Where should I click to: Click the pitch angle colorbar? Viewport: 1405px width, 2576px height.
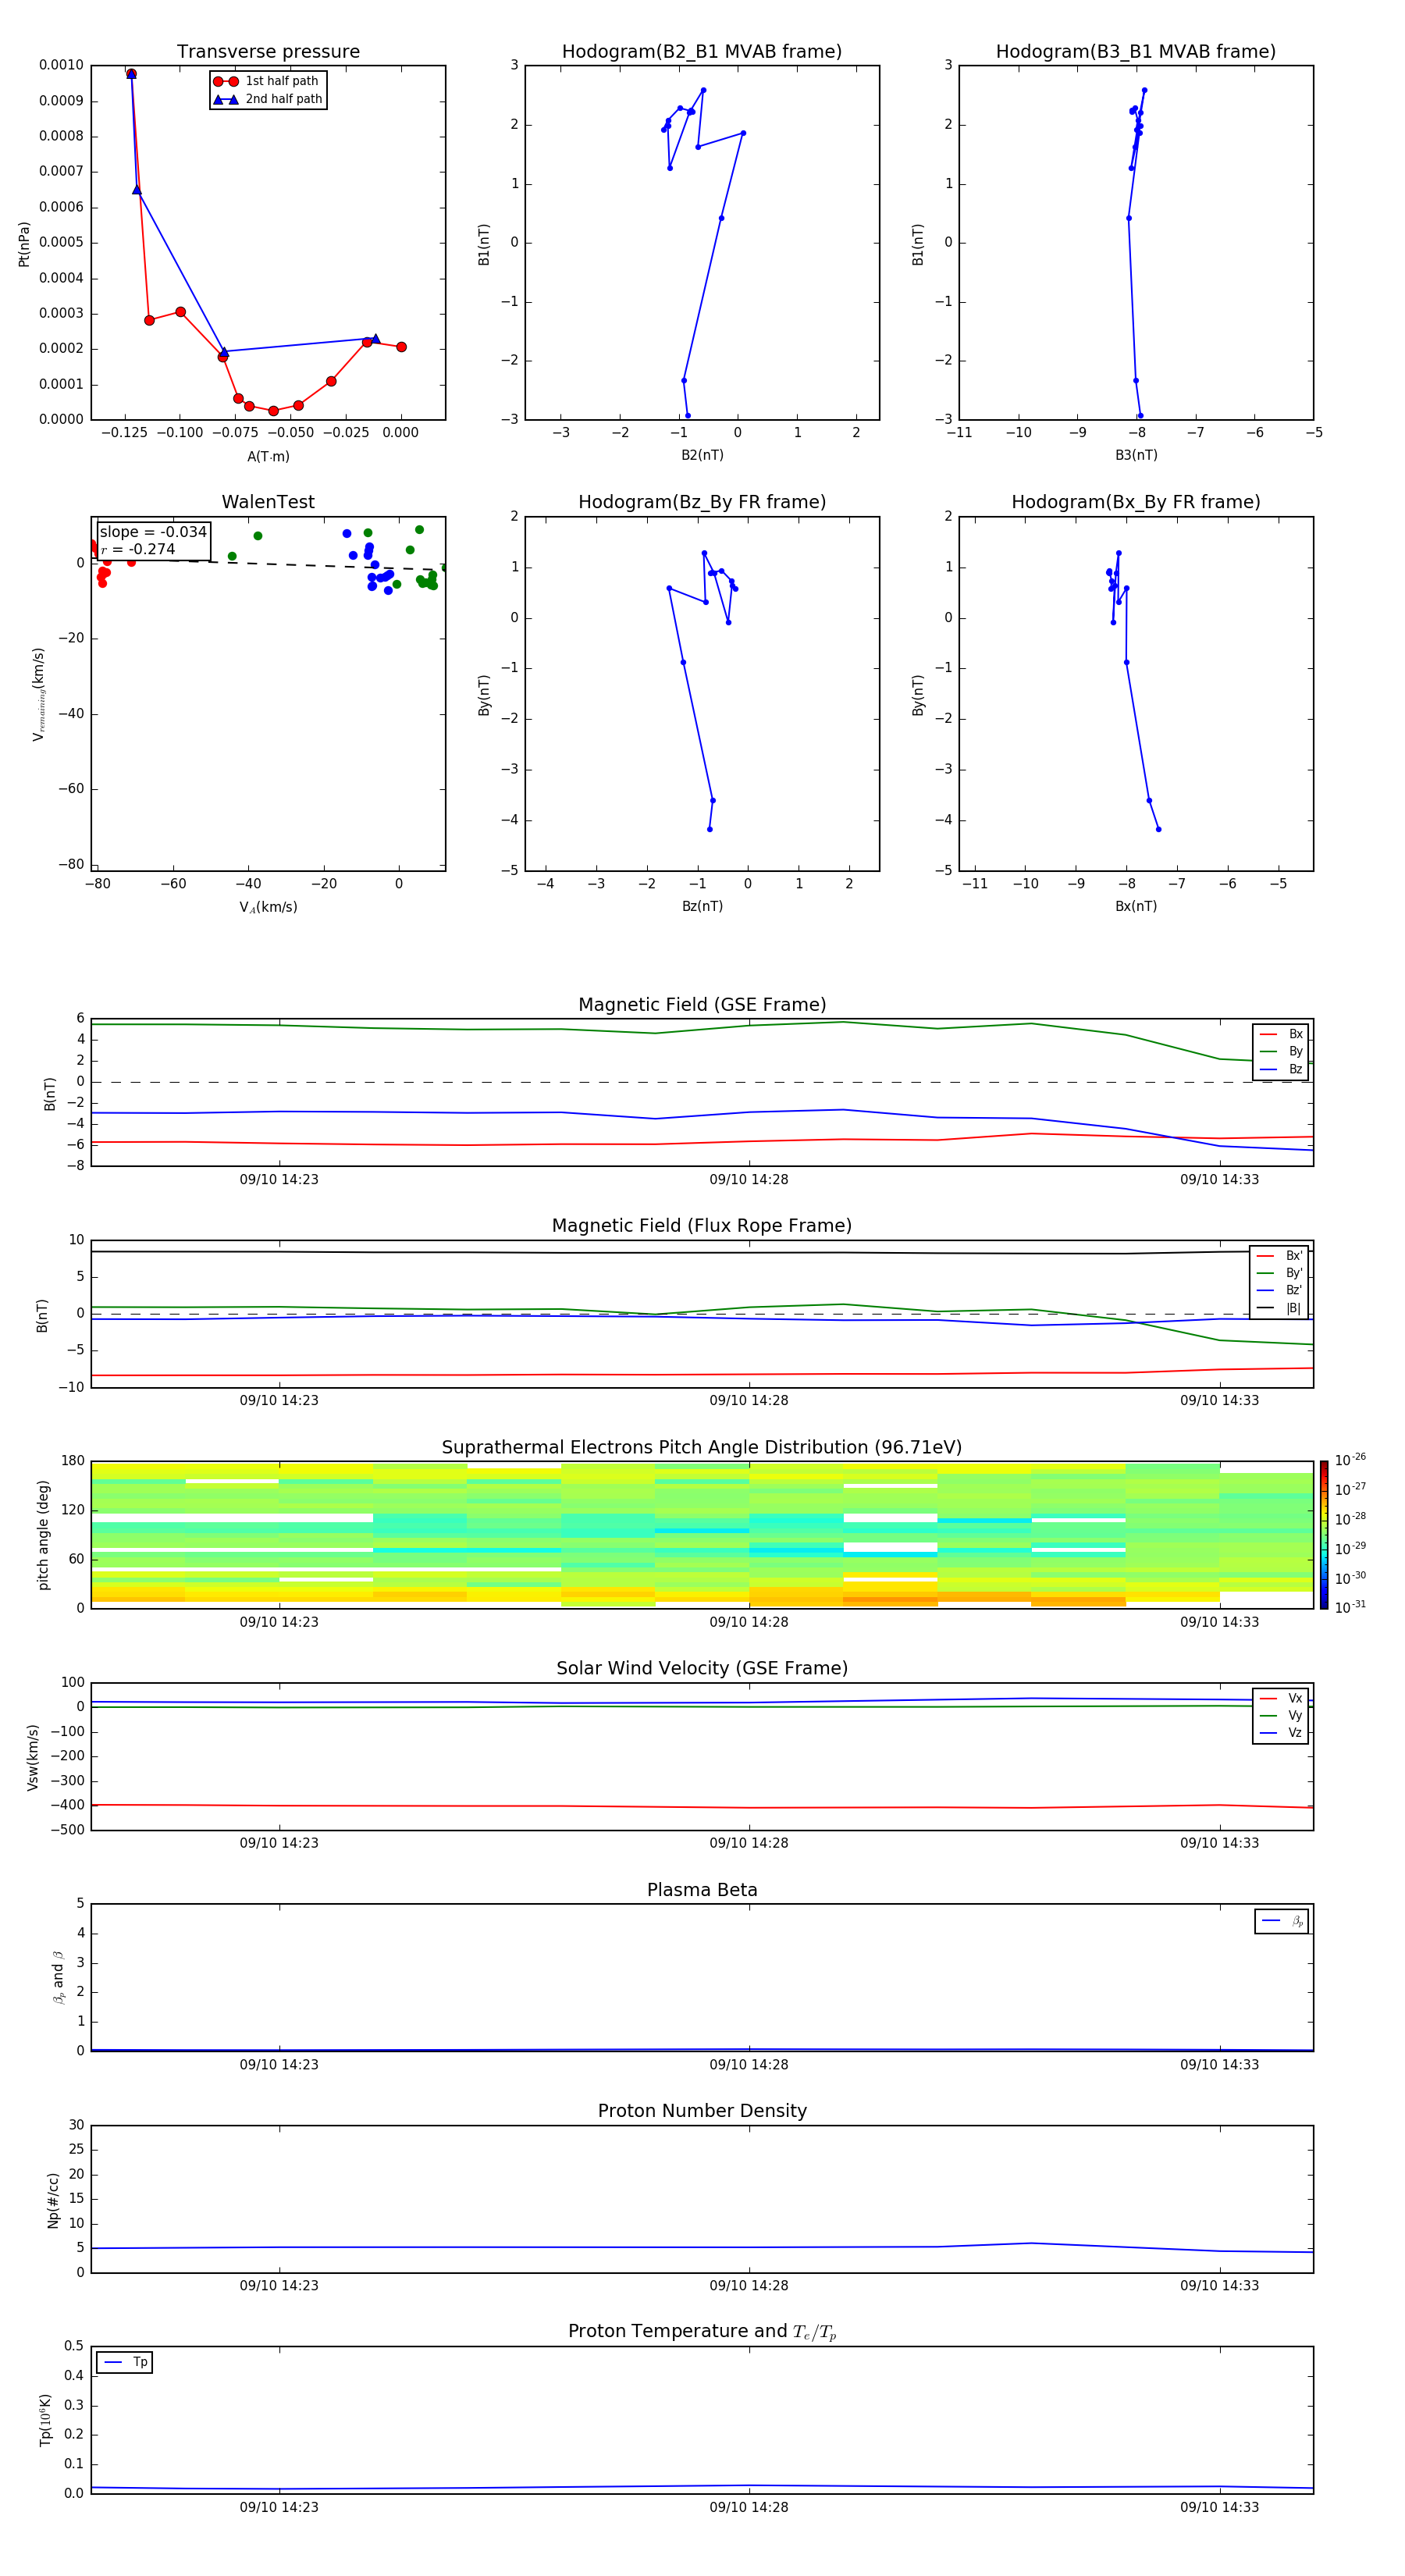pos(1324,1535)
